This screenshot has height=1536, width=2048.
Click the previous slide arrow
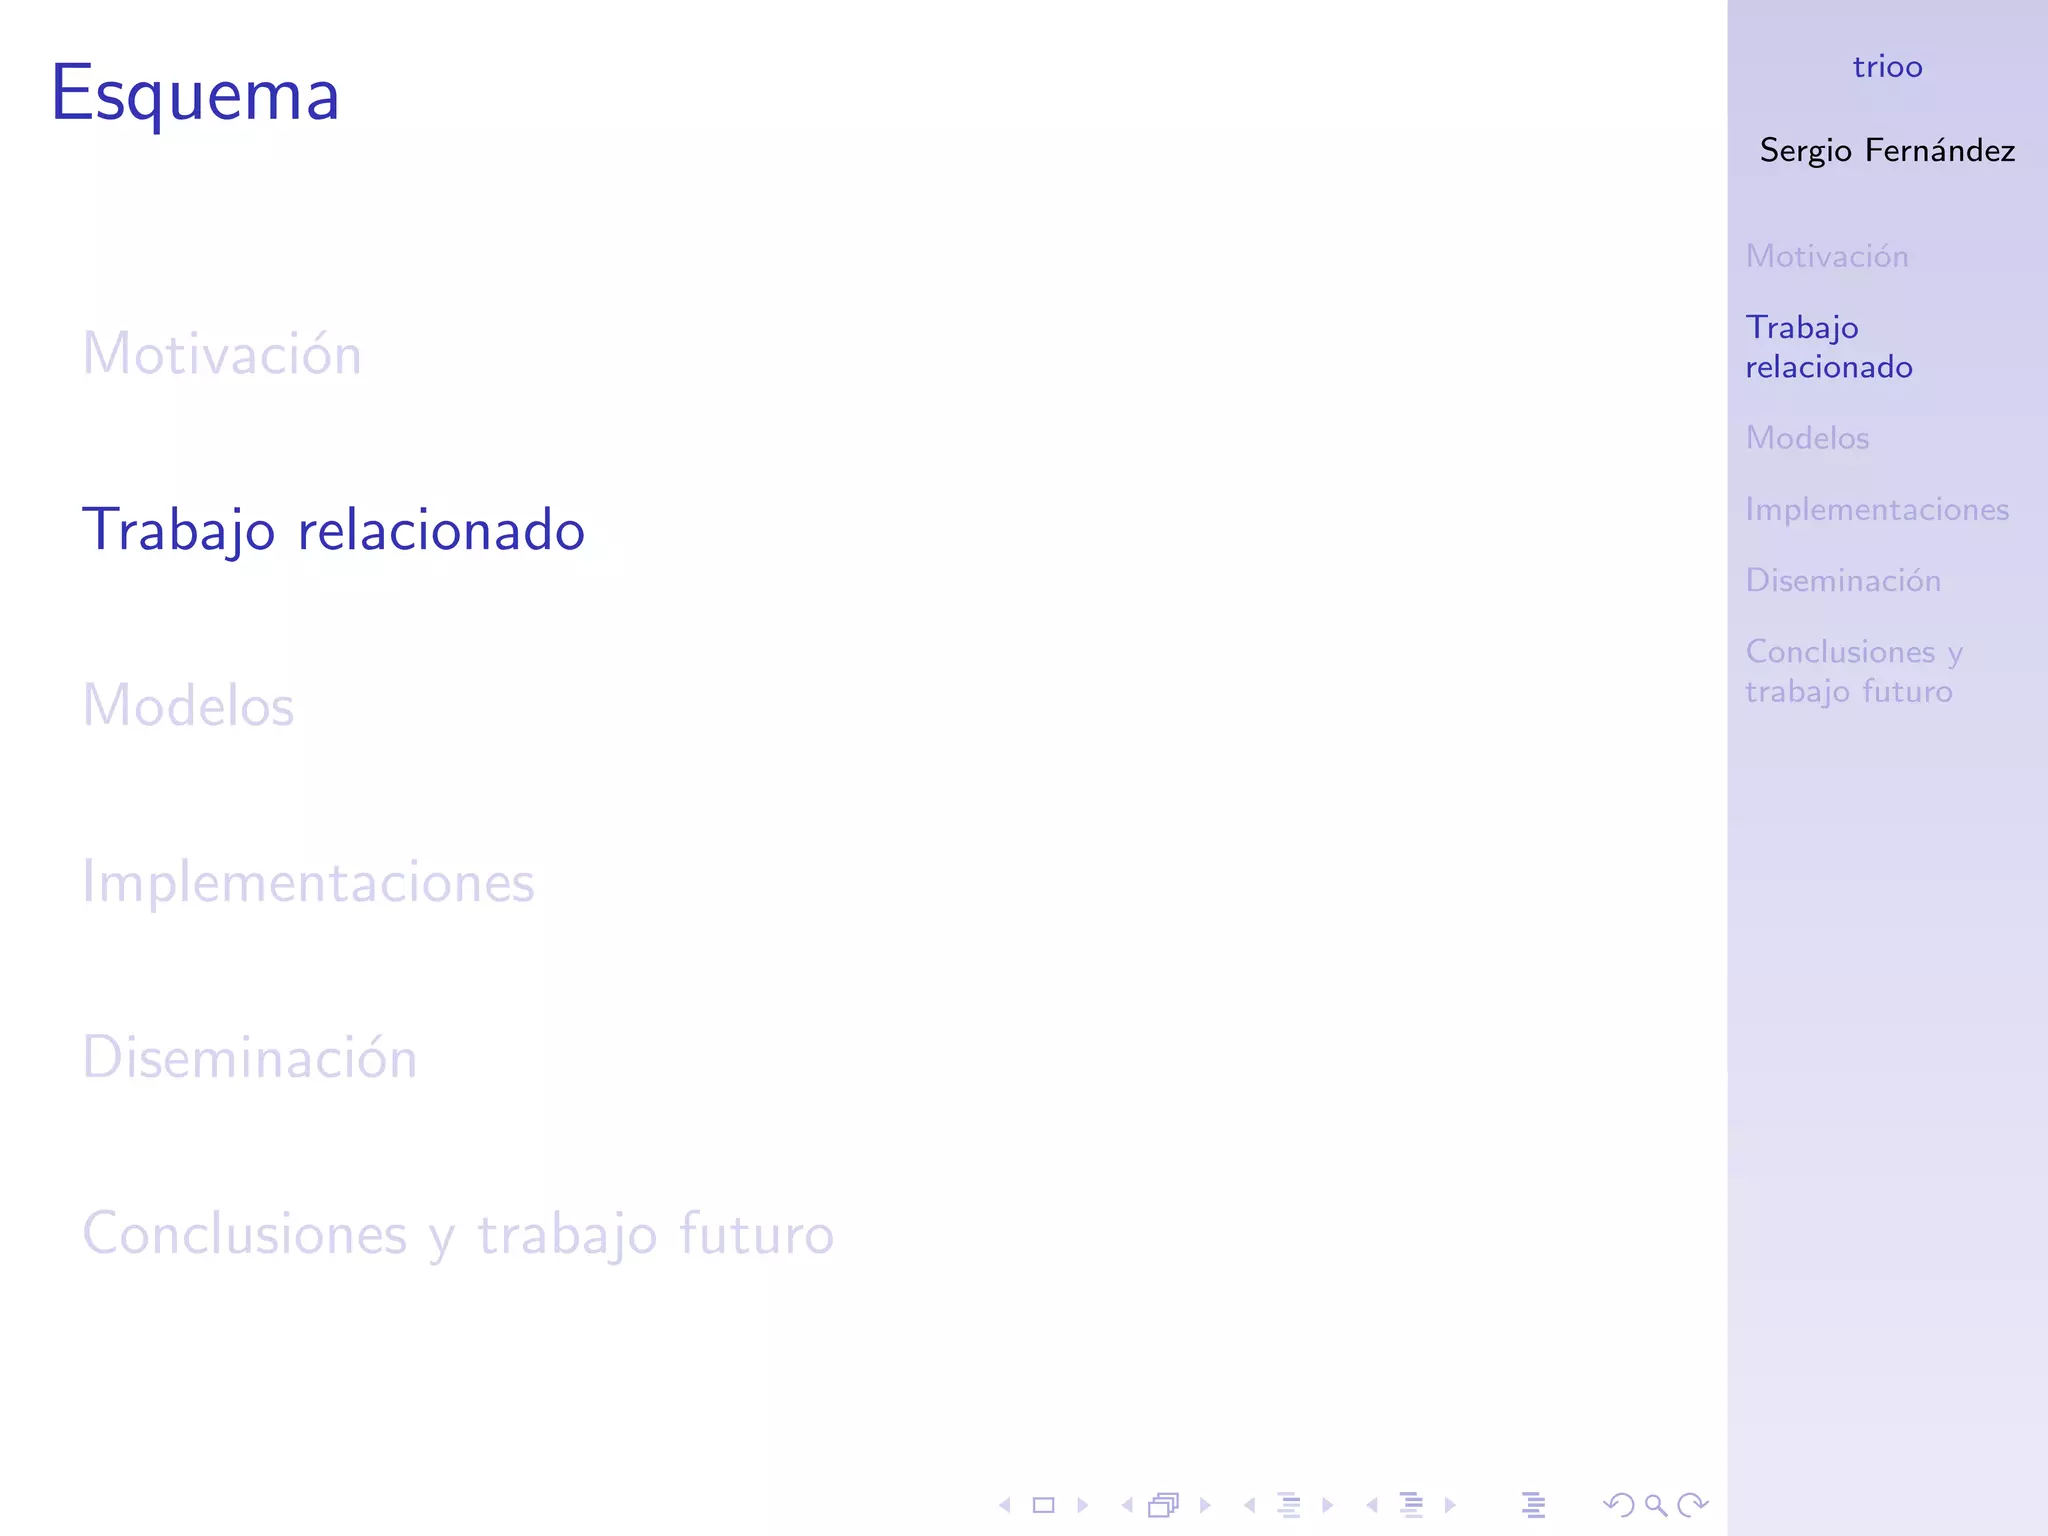click(1005, 1505)
